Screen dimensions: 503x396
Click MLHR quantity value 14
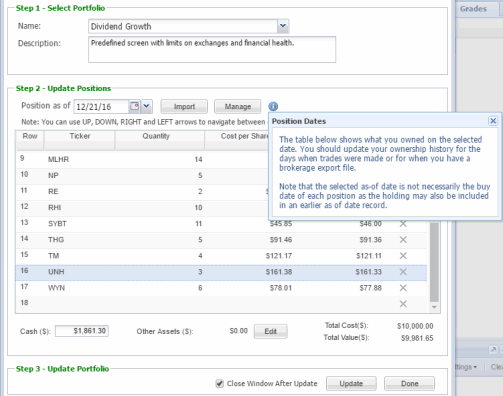tap(198, 159)
